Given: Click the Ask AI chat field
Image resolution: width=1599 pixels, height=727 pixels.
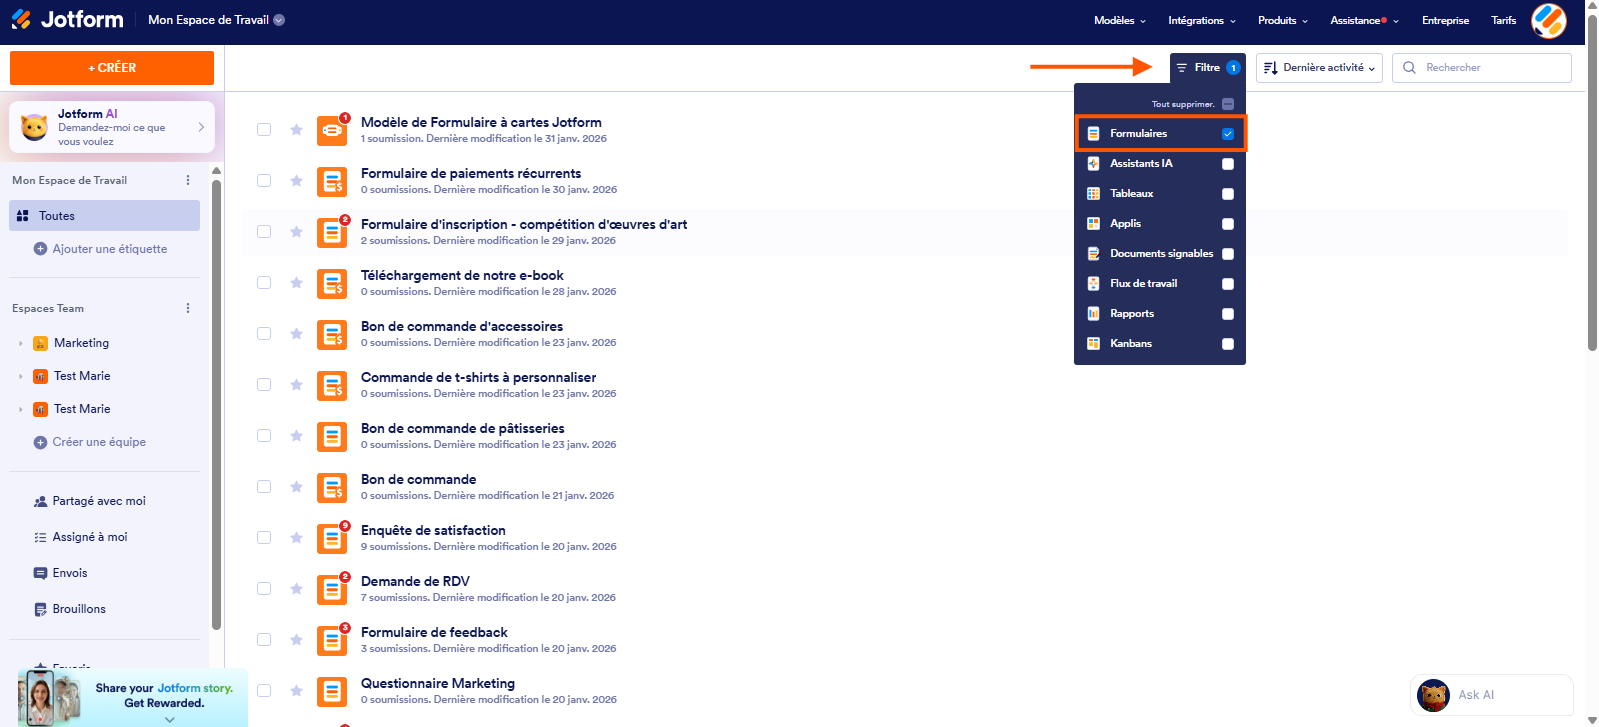Looking at the screenshot, I should coord(1492,695).
